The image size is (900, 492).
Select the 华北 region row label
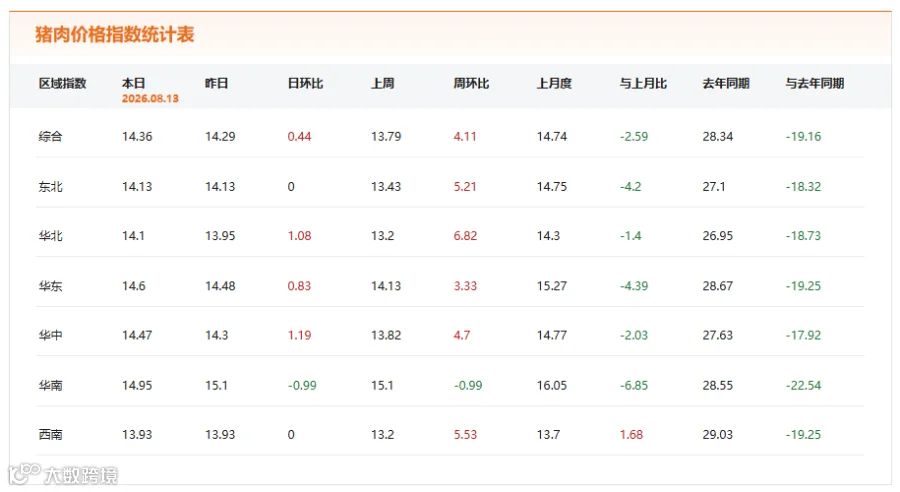click(51, 236)
